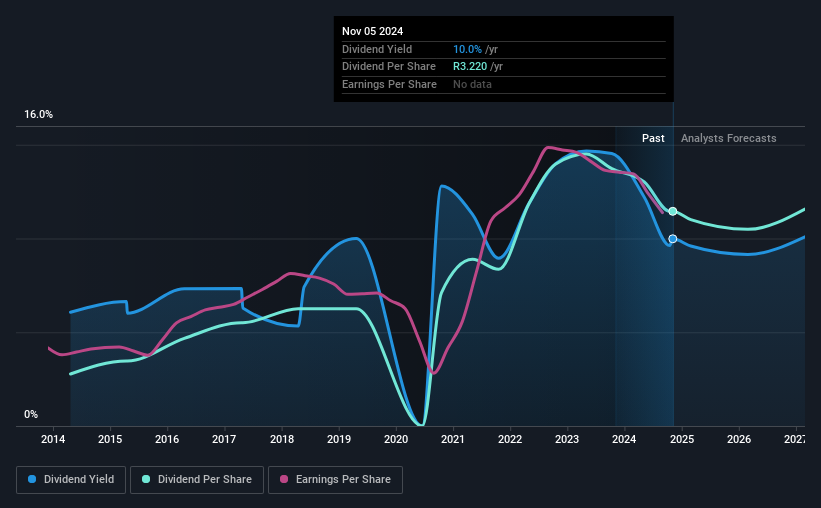Click the blue Dividend Yield legend dot
821x508 pixels.
(x=32, y=479)
